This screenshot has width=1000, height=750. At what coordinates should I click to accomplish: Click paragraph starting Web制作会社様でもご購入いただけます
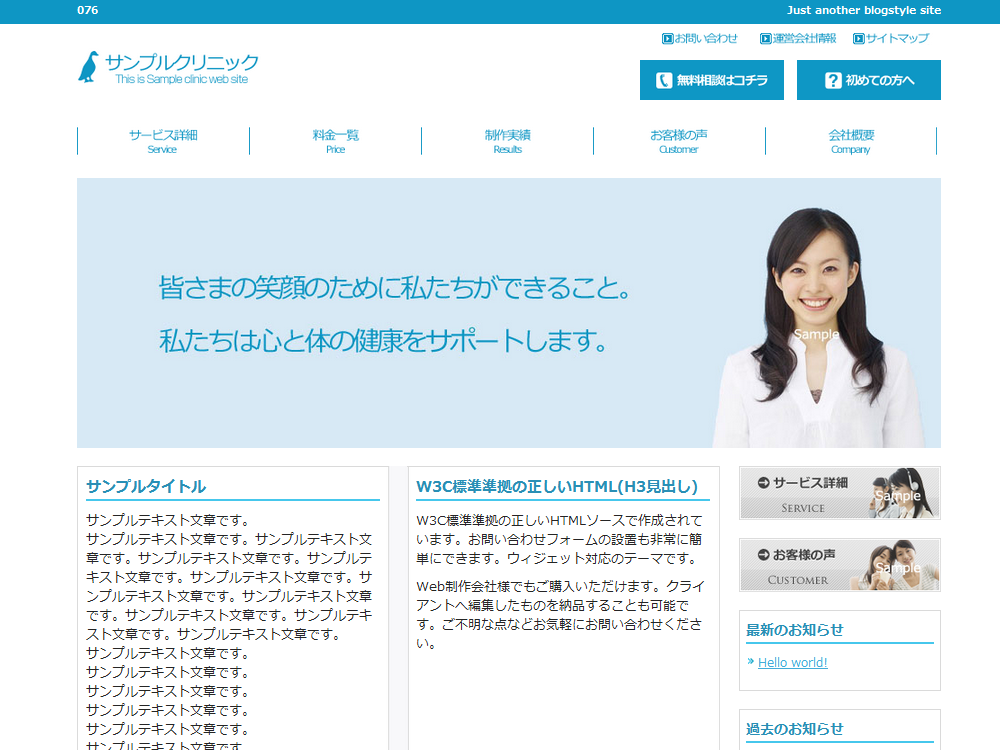560,615
